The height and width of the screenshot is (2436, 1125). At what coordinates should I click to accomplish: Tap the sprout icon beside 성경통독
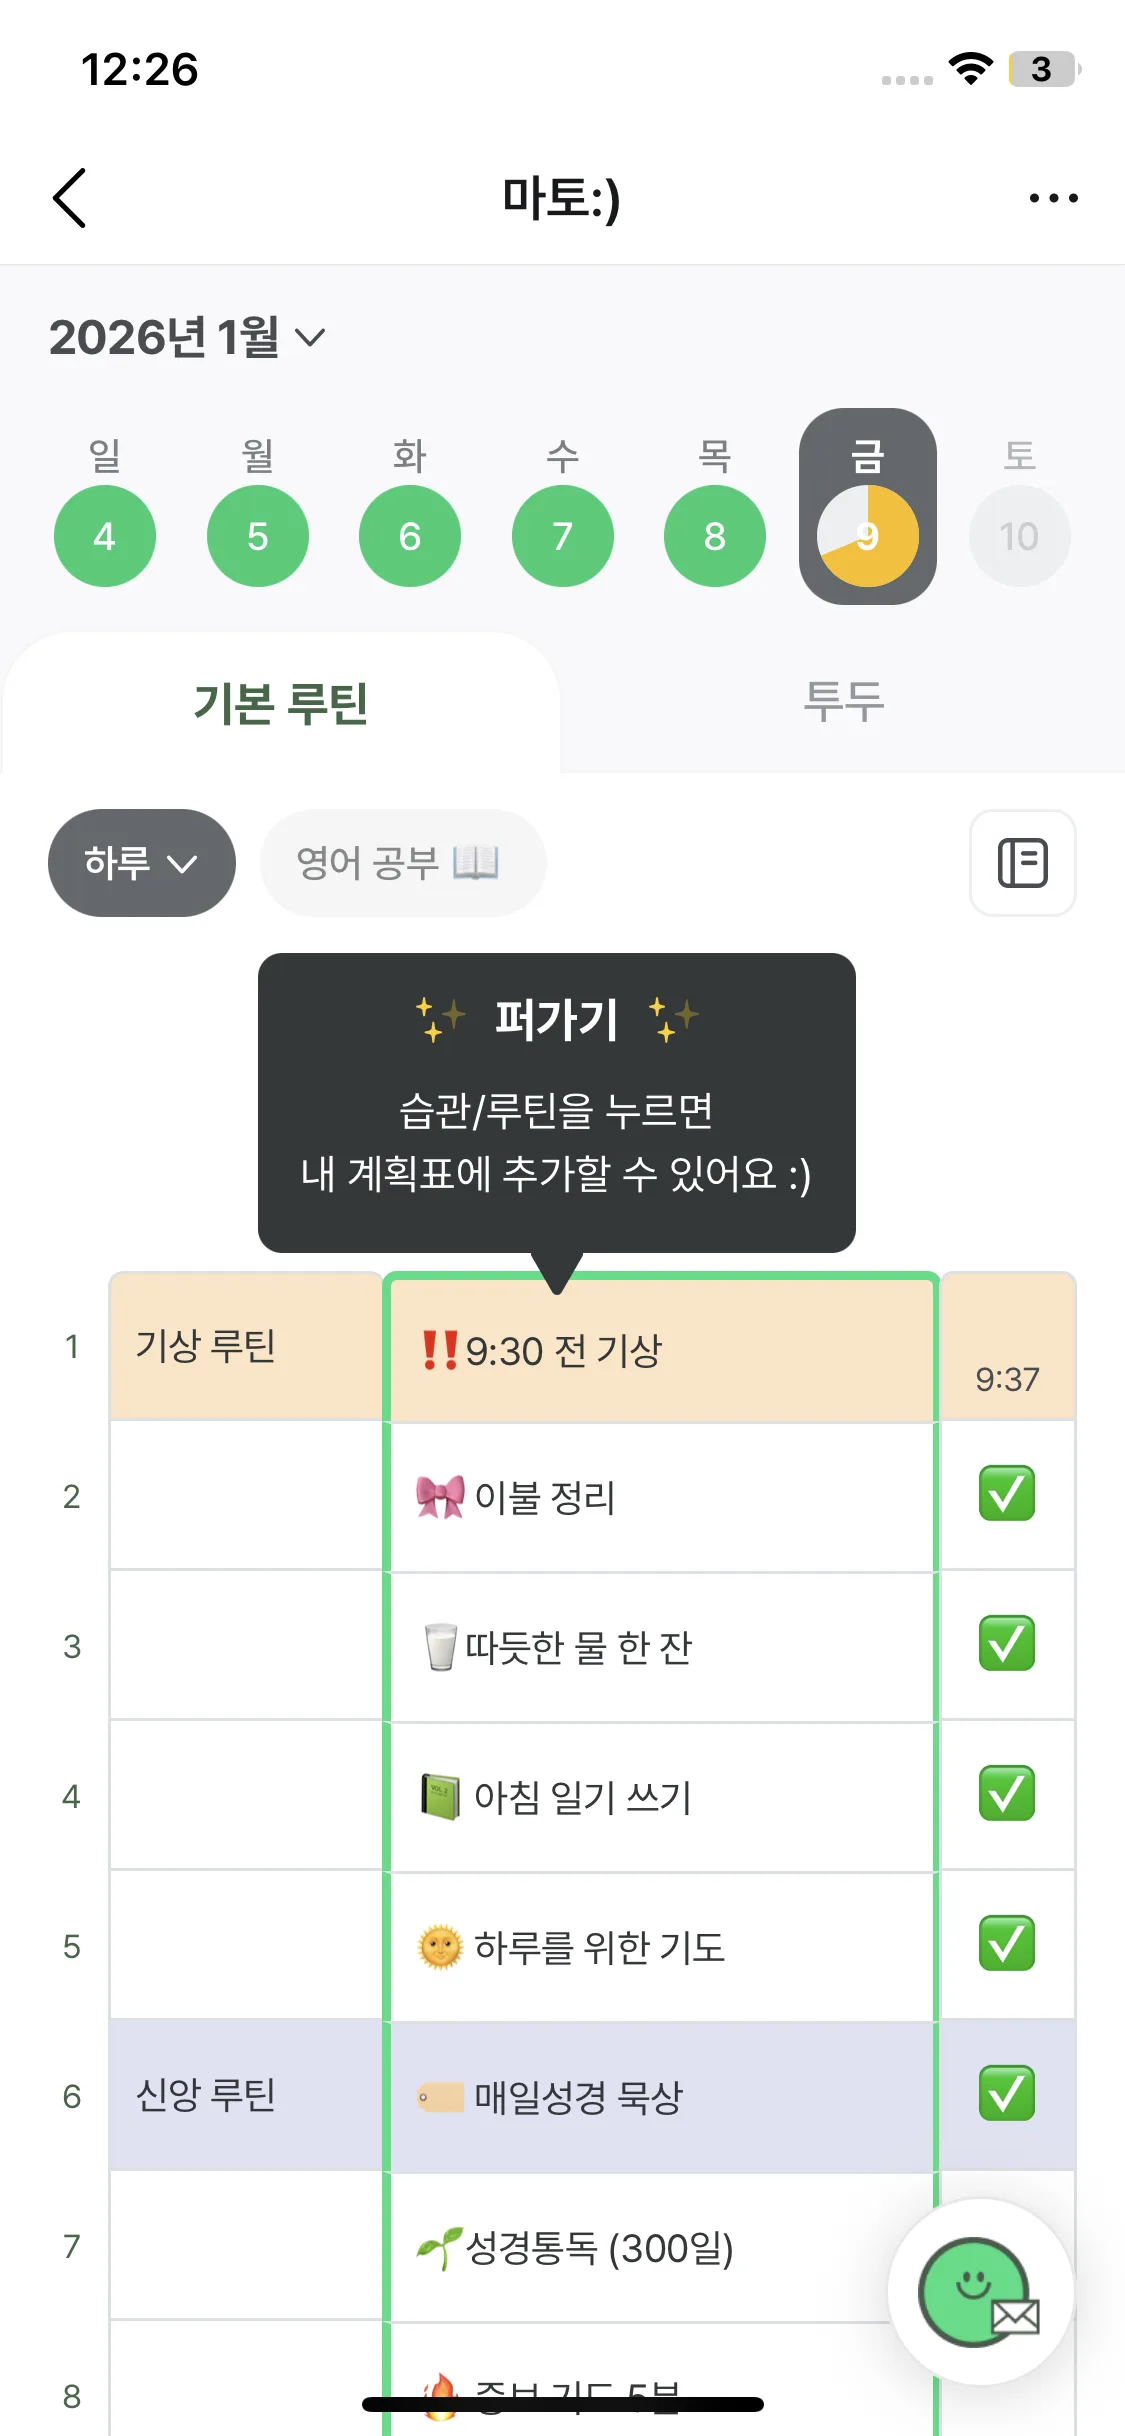pos(440,2249)
